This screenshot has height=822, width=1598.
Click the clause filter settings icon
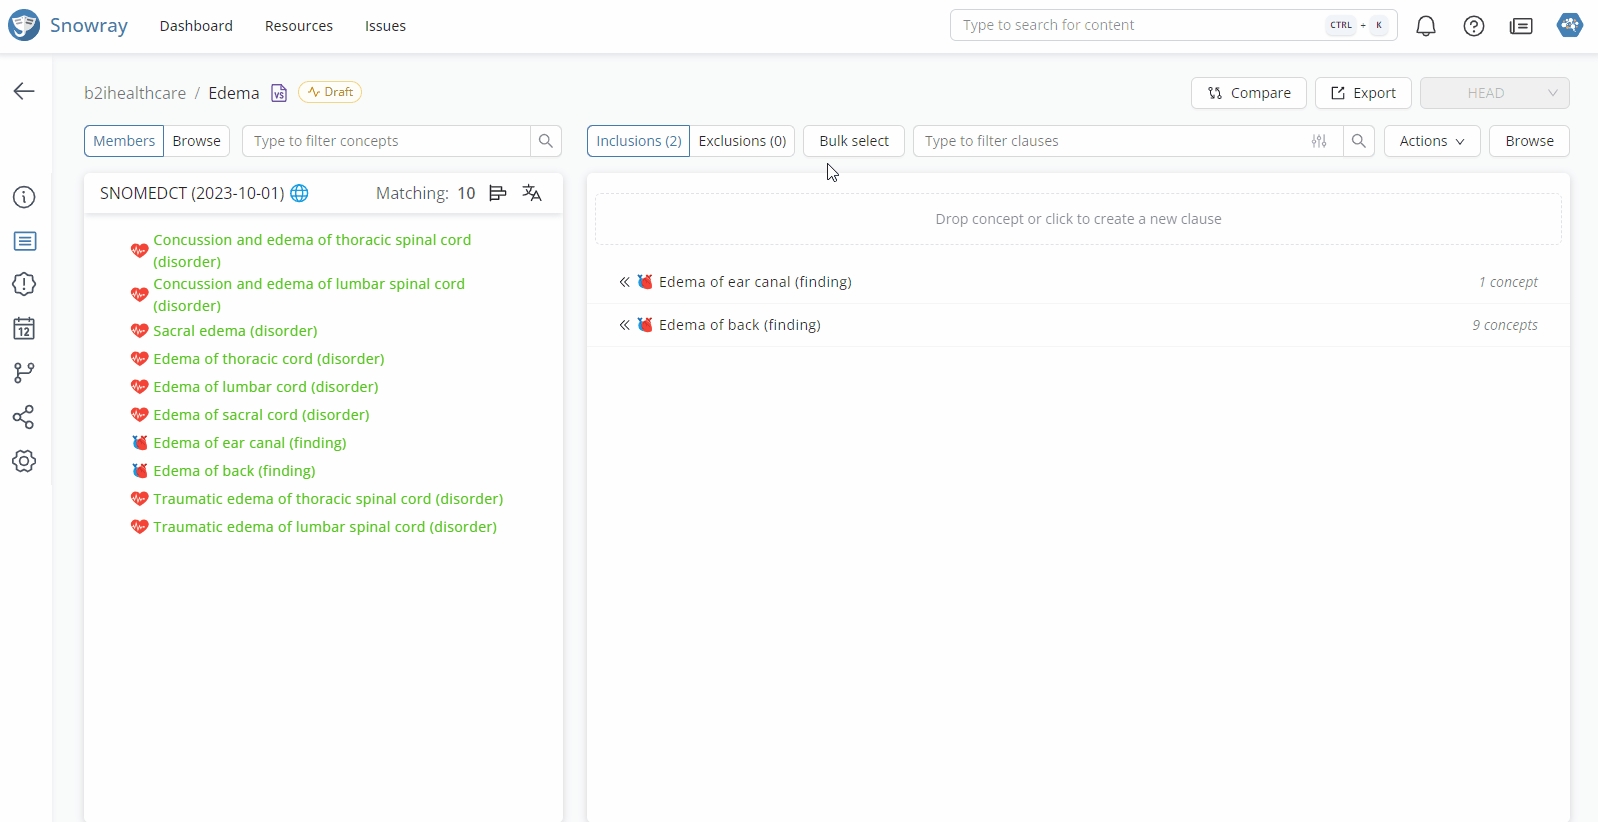point(1319,141)
